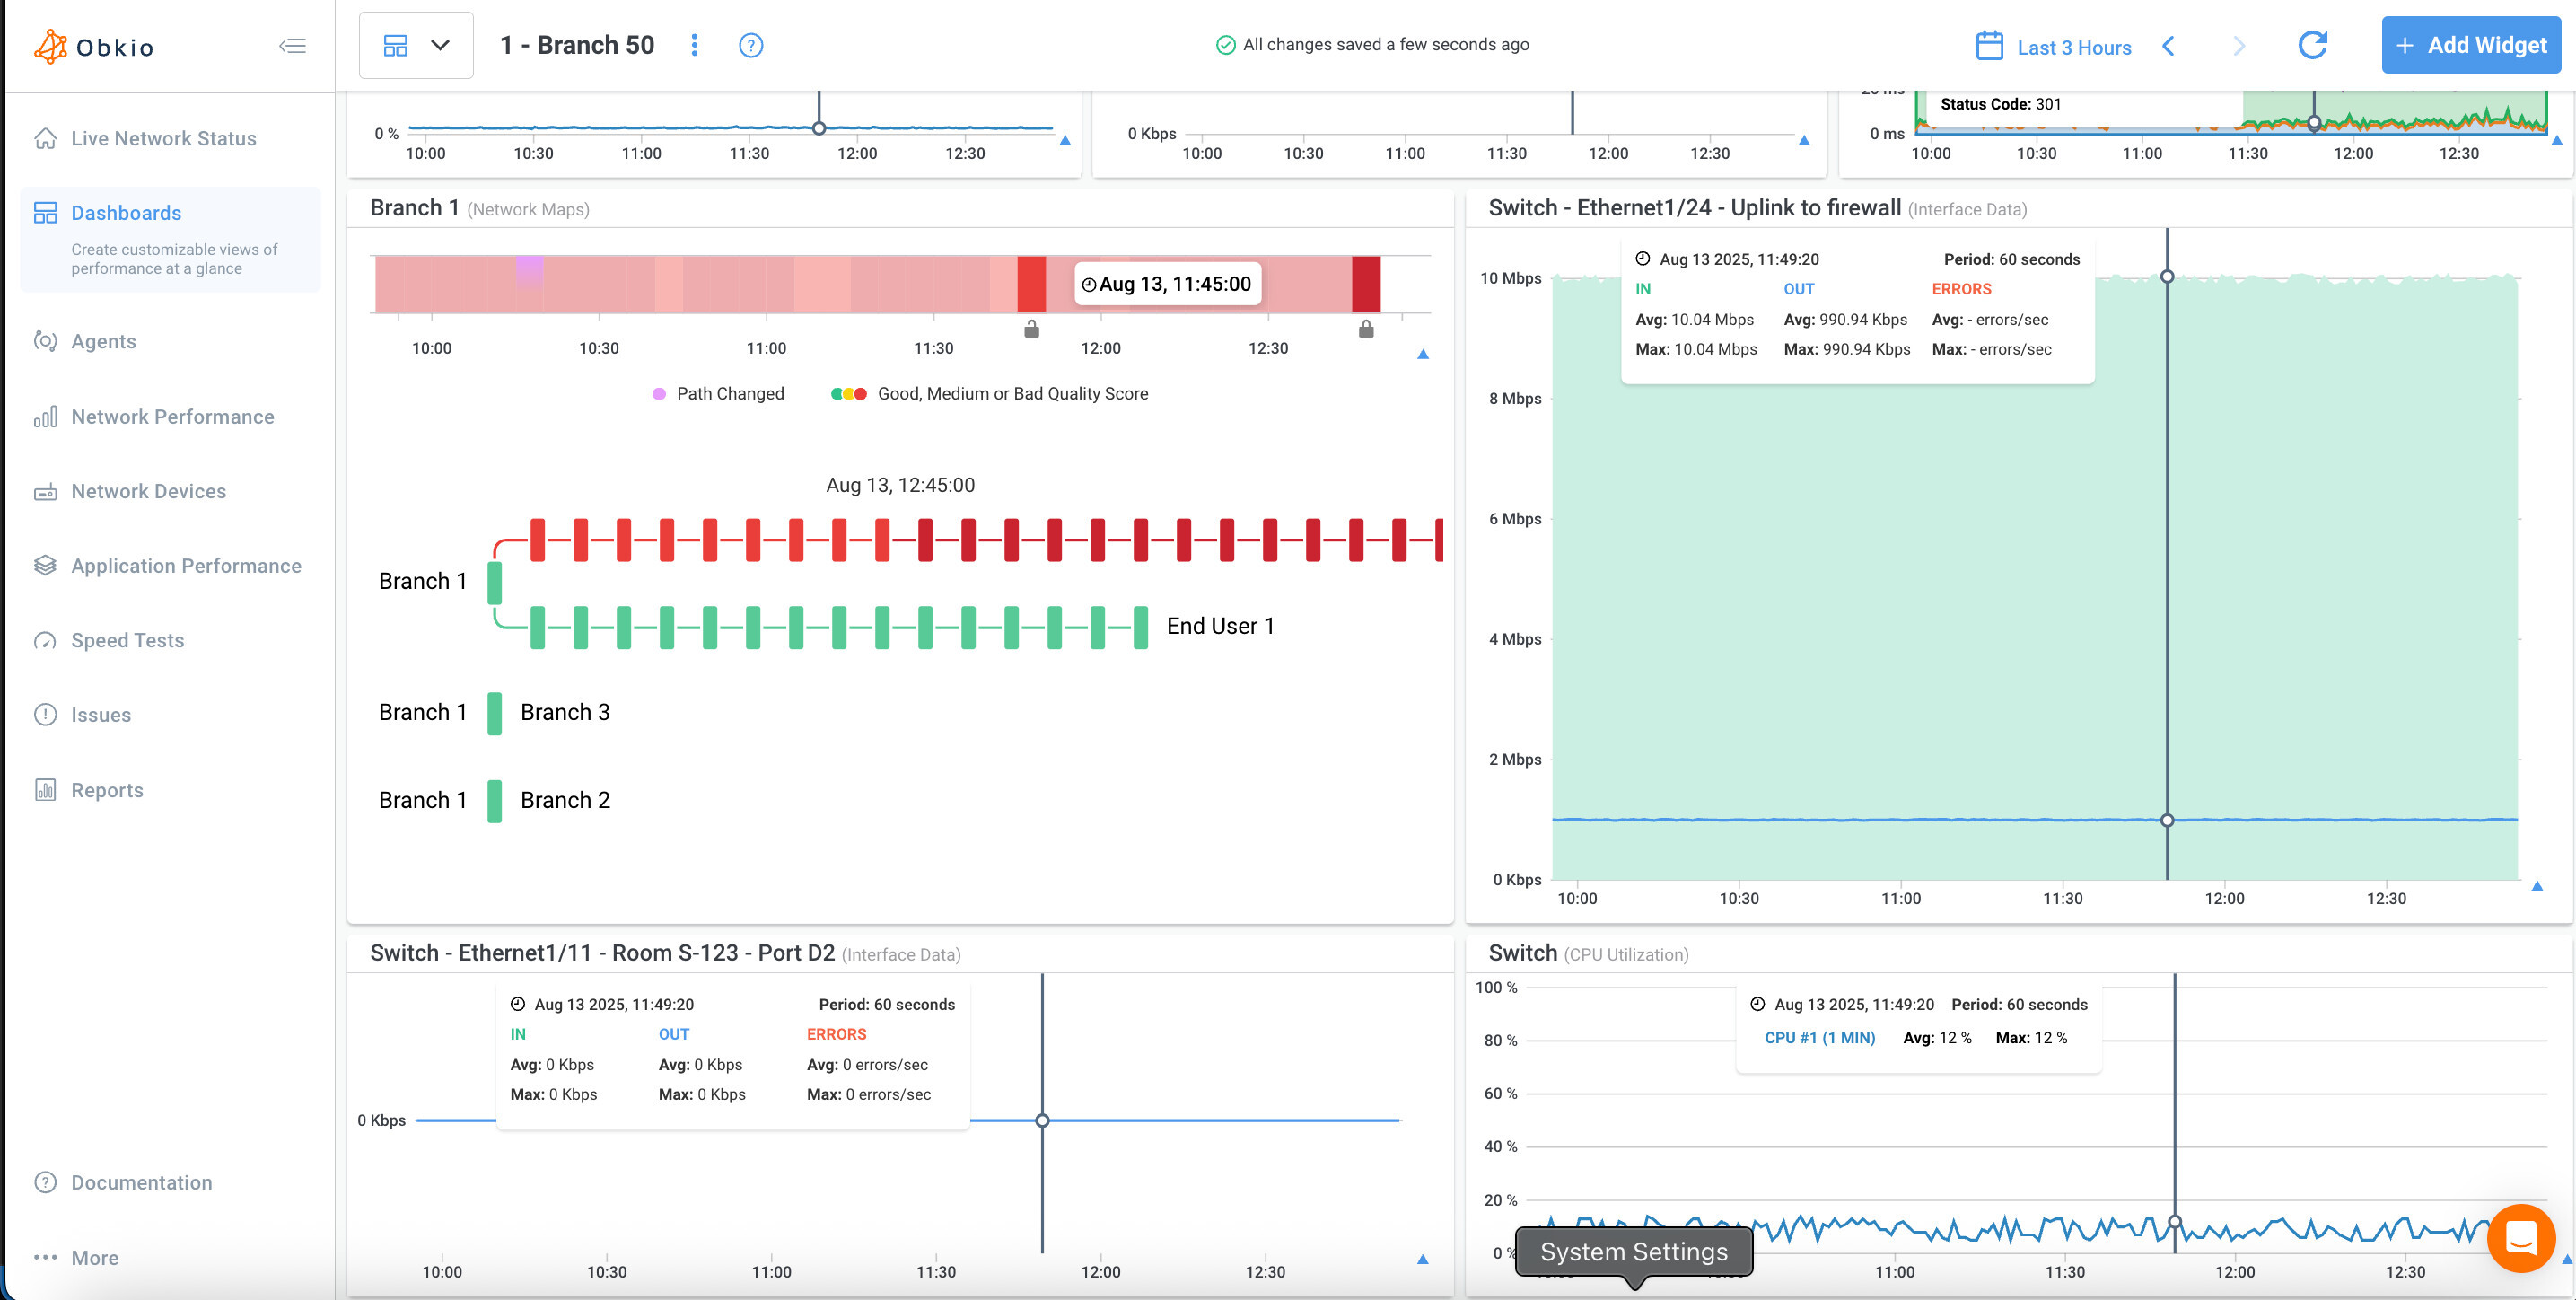Image resolution: width=2576 pixels, height=1300 pixels.
Task: Refresh the dashboard data
Action: (x=2312, y=45)
